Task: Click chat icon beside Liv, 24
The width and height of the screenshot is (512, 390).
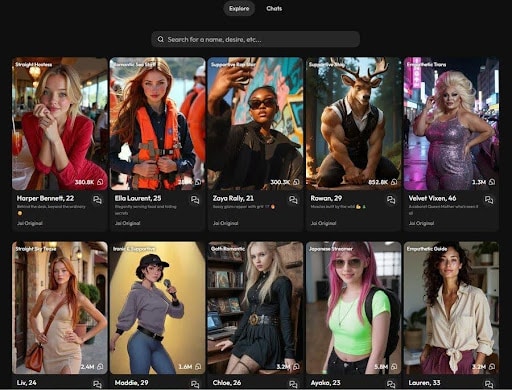Action: (x=97, y=384)
